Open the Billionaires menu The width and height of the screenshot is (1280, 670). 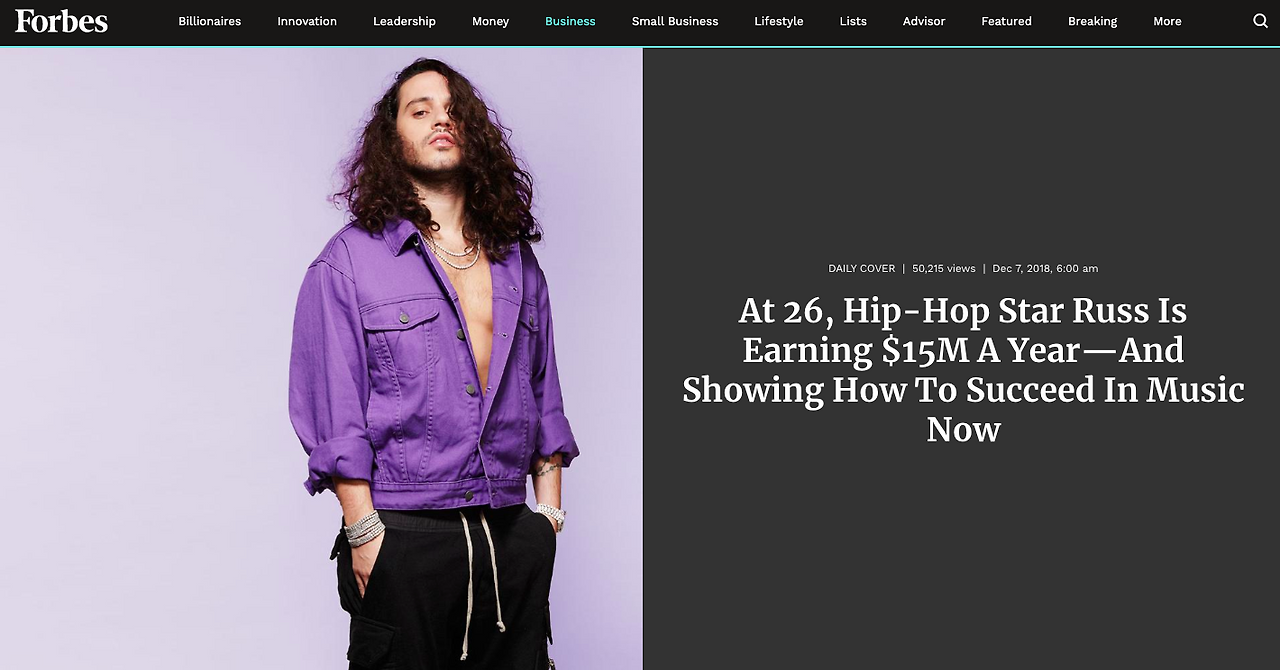point(210,21)
